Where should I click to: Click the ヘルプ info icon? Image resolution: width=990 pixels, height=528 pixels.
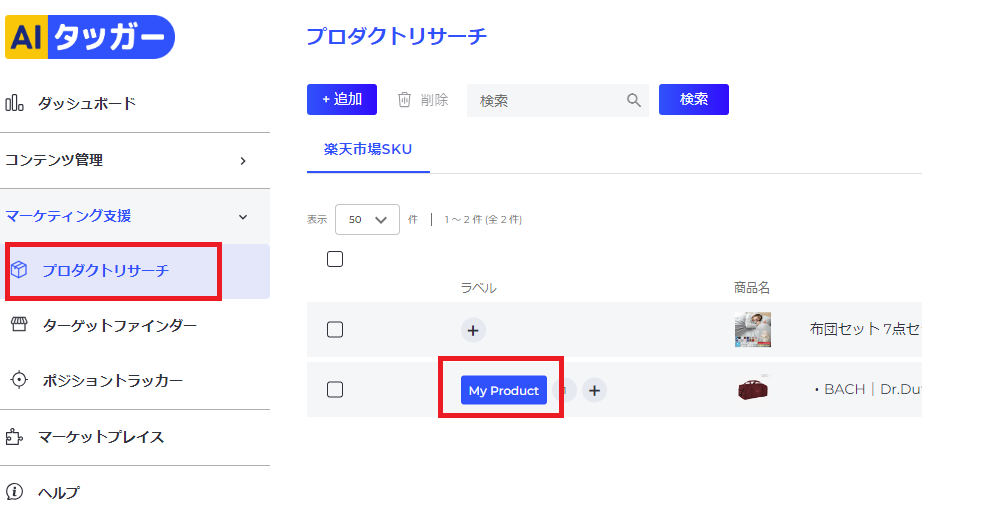15,491
